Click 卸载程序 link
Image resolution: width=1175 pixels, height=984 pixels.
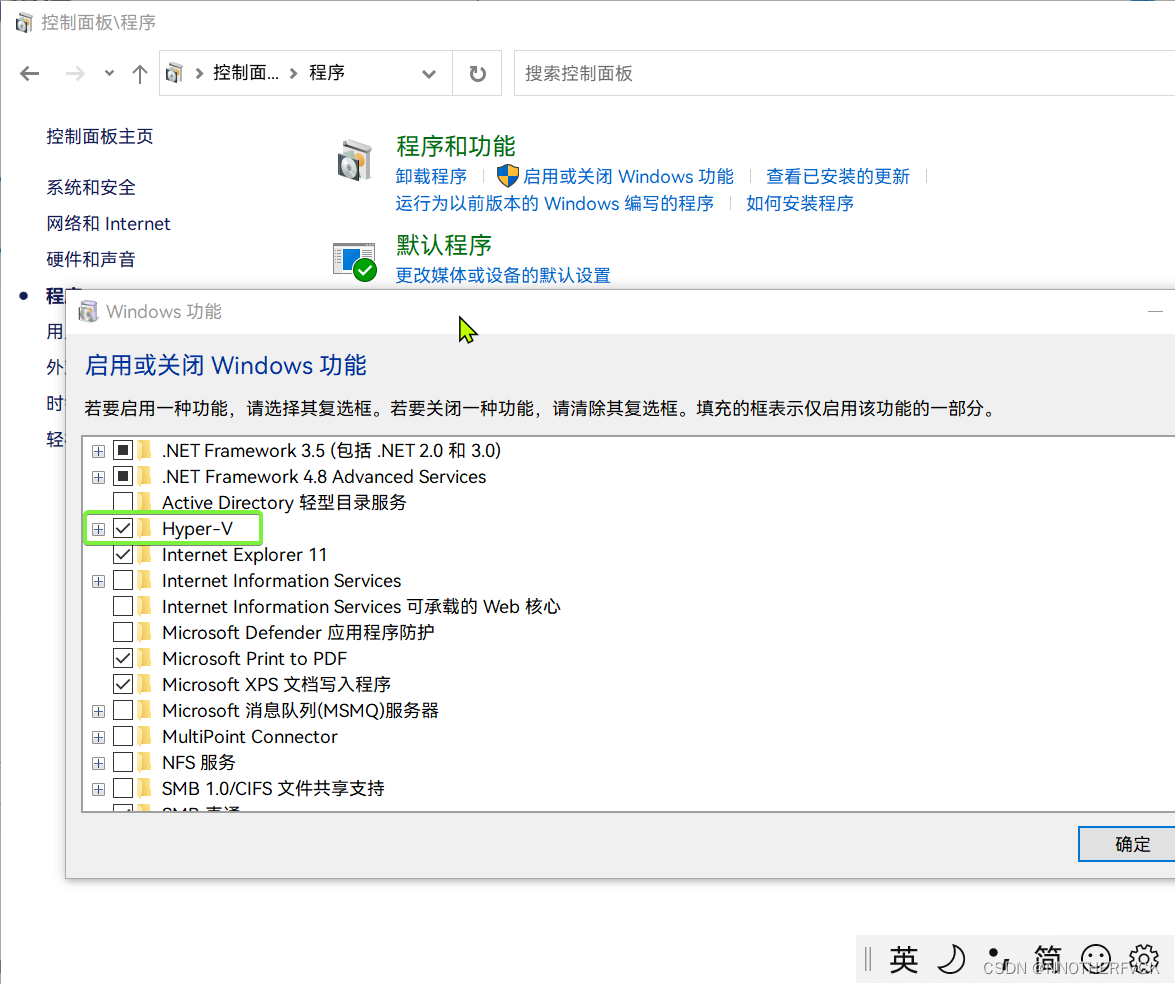[431, 177]
